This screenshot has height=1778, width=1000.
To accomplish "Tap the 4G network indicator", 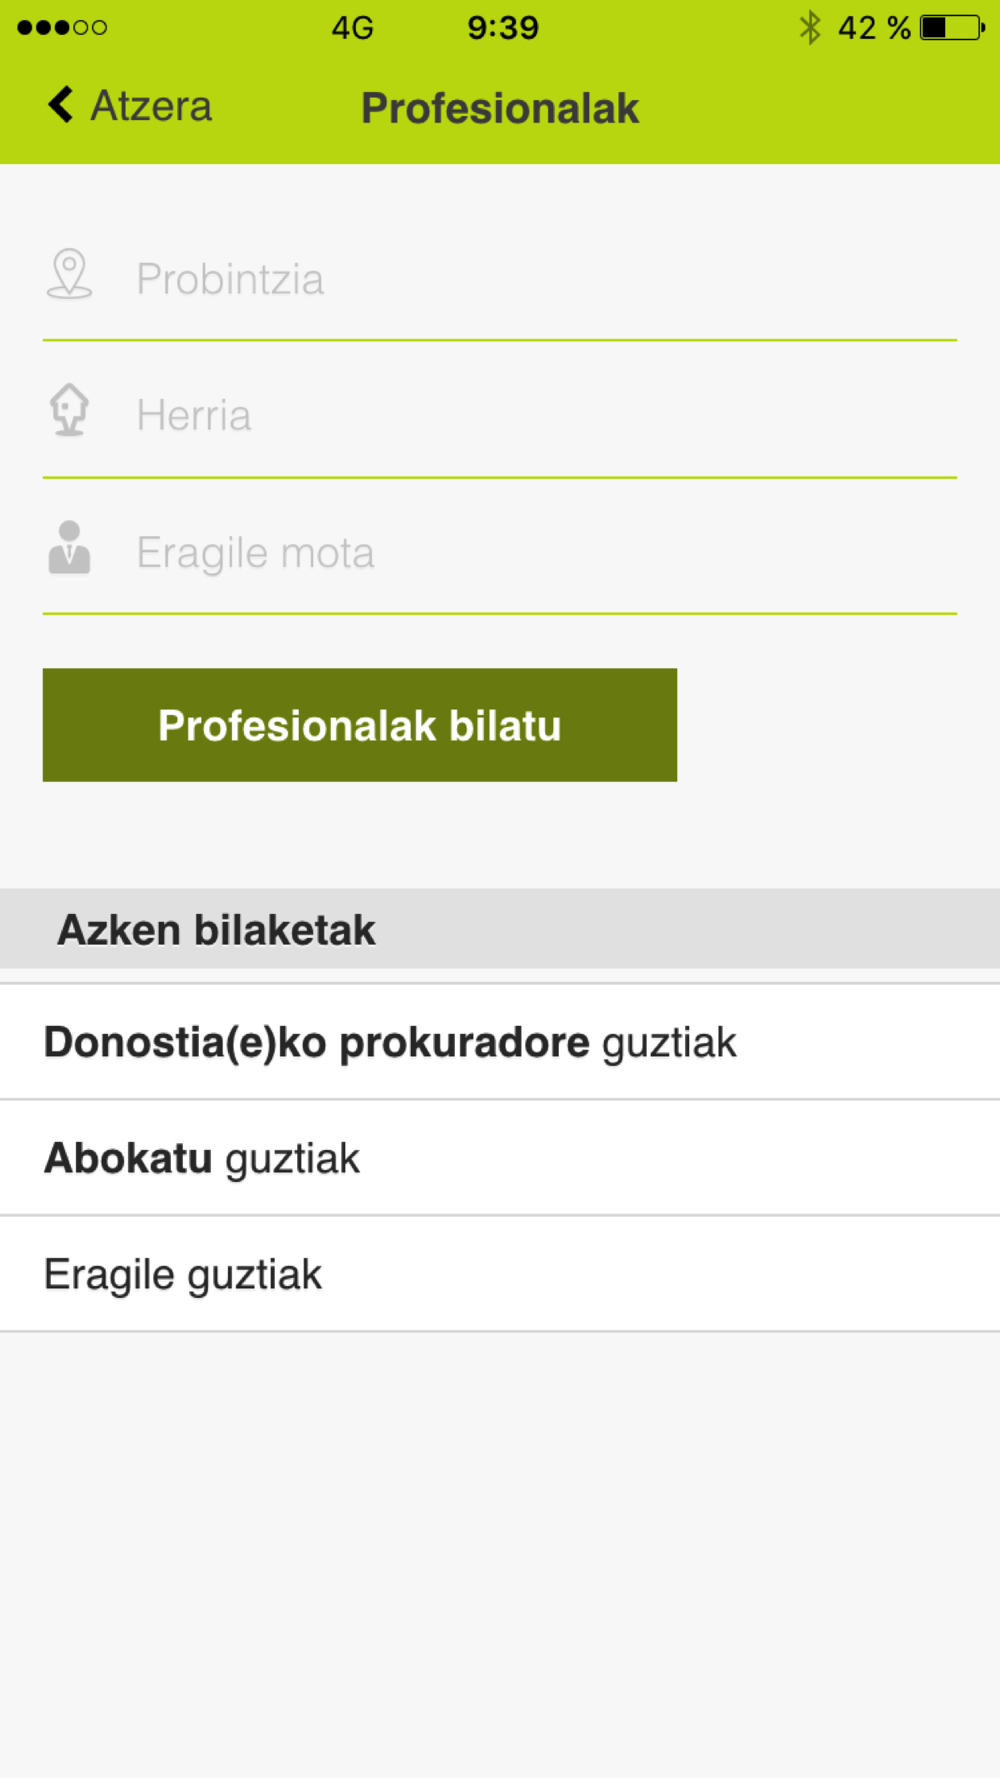I will pyautogui.click(x=353, y=27).
